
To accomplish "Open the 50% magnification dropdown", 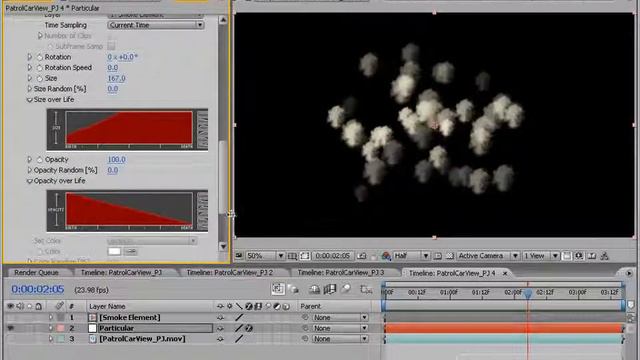I will click(x=264, y=256).
